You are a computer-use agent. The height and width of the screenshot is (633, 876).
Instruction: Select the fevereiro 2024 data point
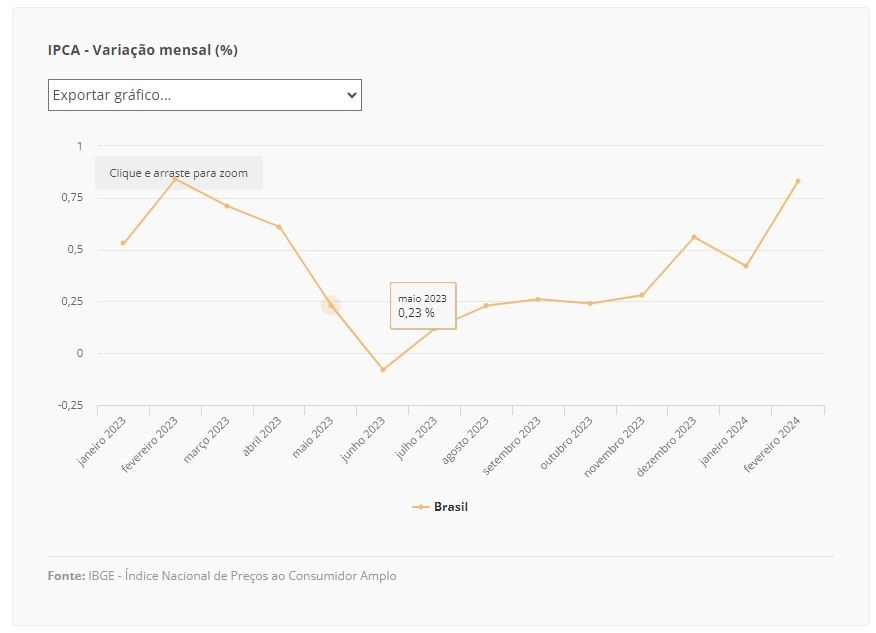click(x=798, y=181)
